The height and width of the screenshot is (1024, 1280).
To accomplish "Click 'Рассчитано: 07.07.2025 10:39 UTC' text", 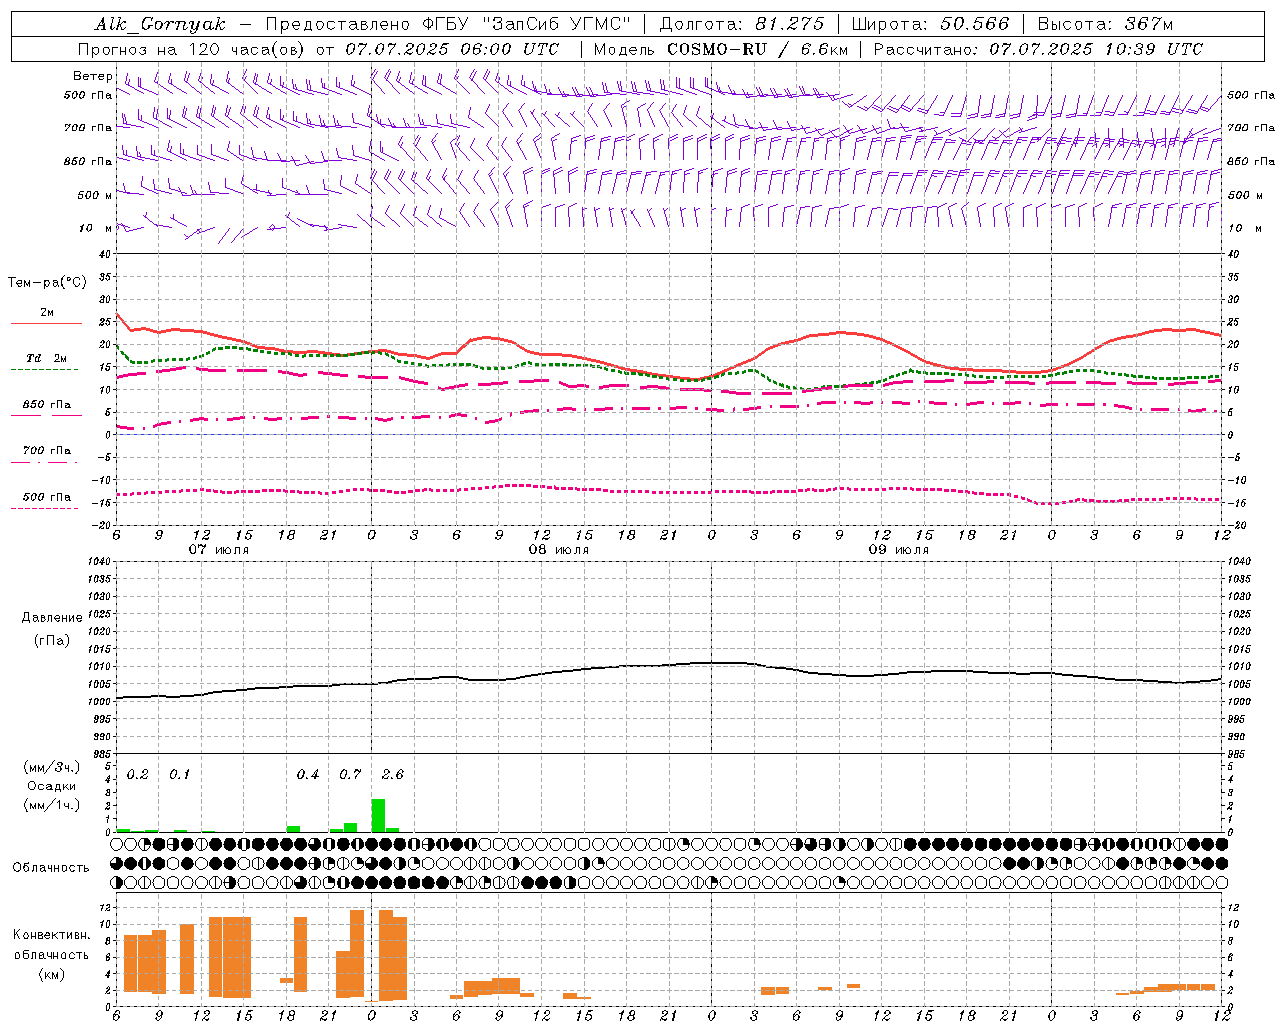I will pos(1038,49).
